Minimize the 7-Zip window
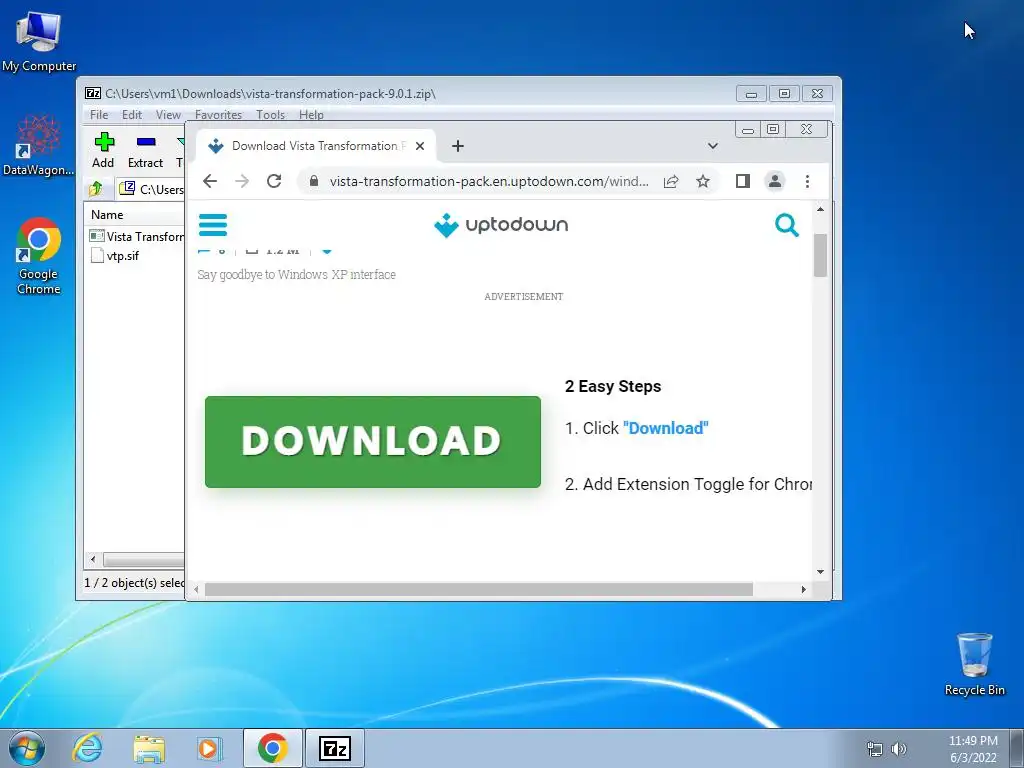The width and height of the screenshot is (1024, 768). (x=751, y=94)
